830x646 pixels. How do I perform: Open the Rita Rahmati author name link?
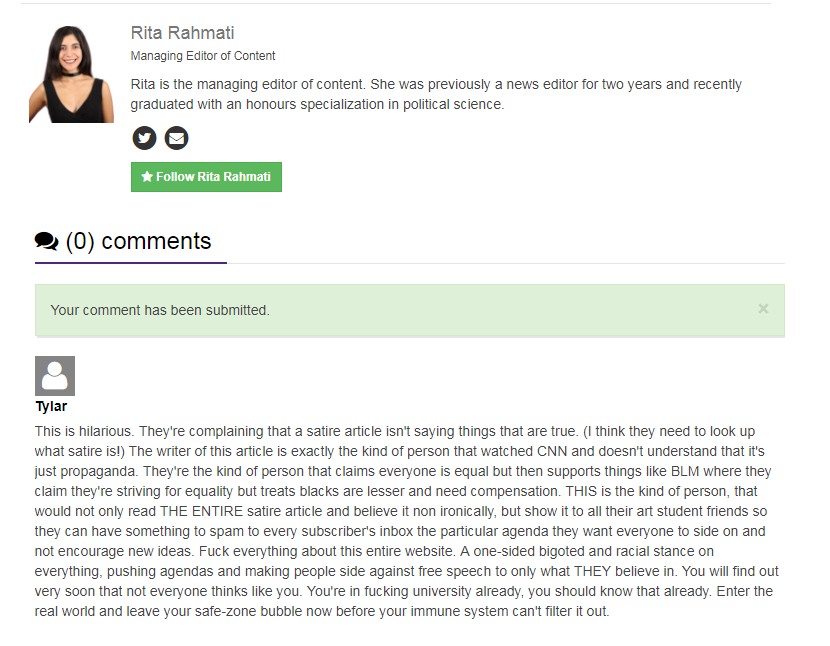[182, 33]
